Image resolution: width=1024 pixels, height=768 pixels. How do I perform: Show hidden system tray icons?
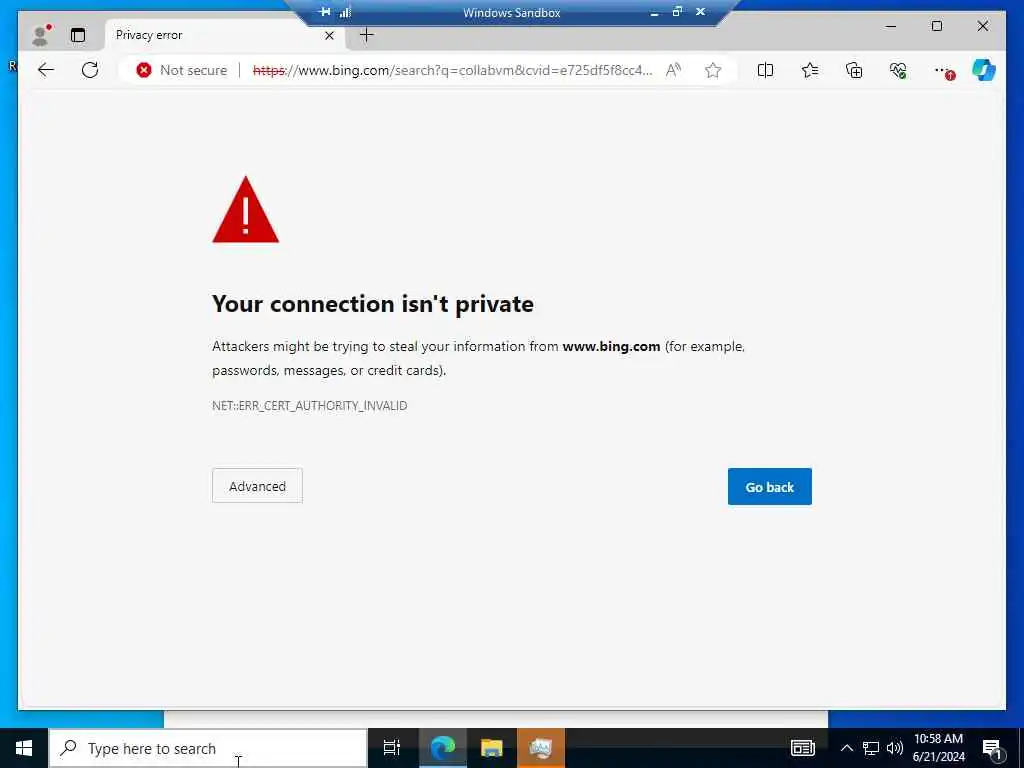coord(846,748)
